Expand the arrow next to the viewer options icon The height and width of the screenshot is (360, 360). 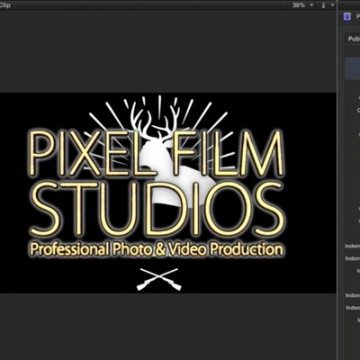click(332, 5)
